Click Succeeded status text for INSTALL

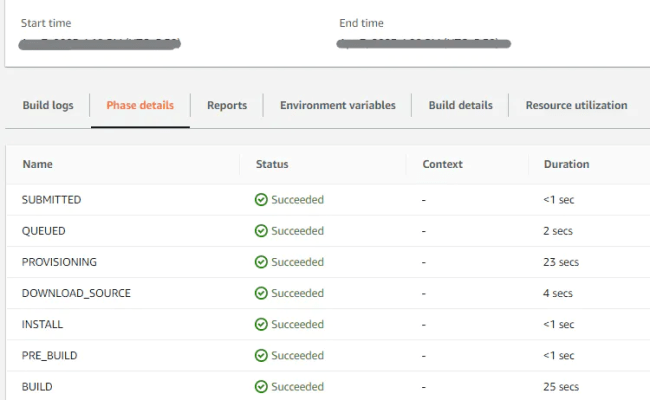[x=297, y=324]
